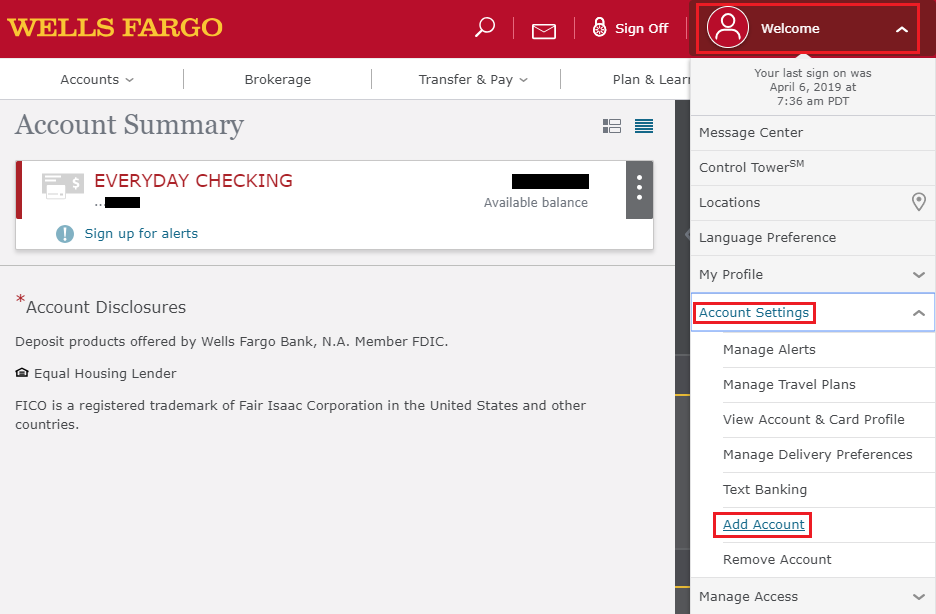Select Language Preference
This screenshot has height=614, width=936.
[x=812, y=237]
